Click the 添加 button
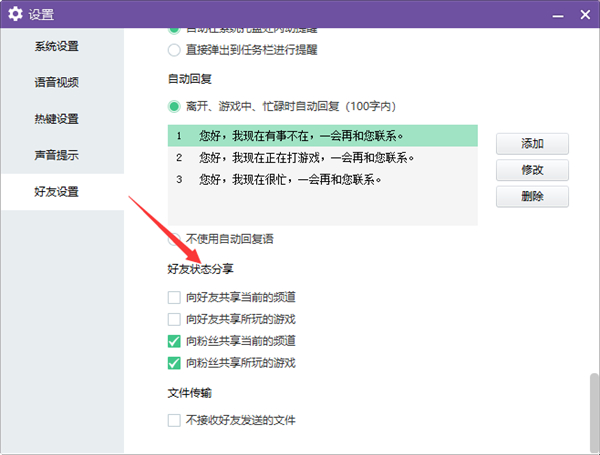Screen dimensions: 600x455 (532, 144)
